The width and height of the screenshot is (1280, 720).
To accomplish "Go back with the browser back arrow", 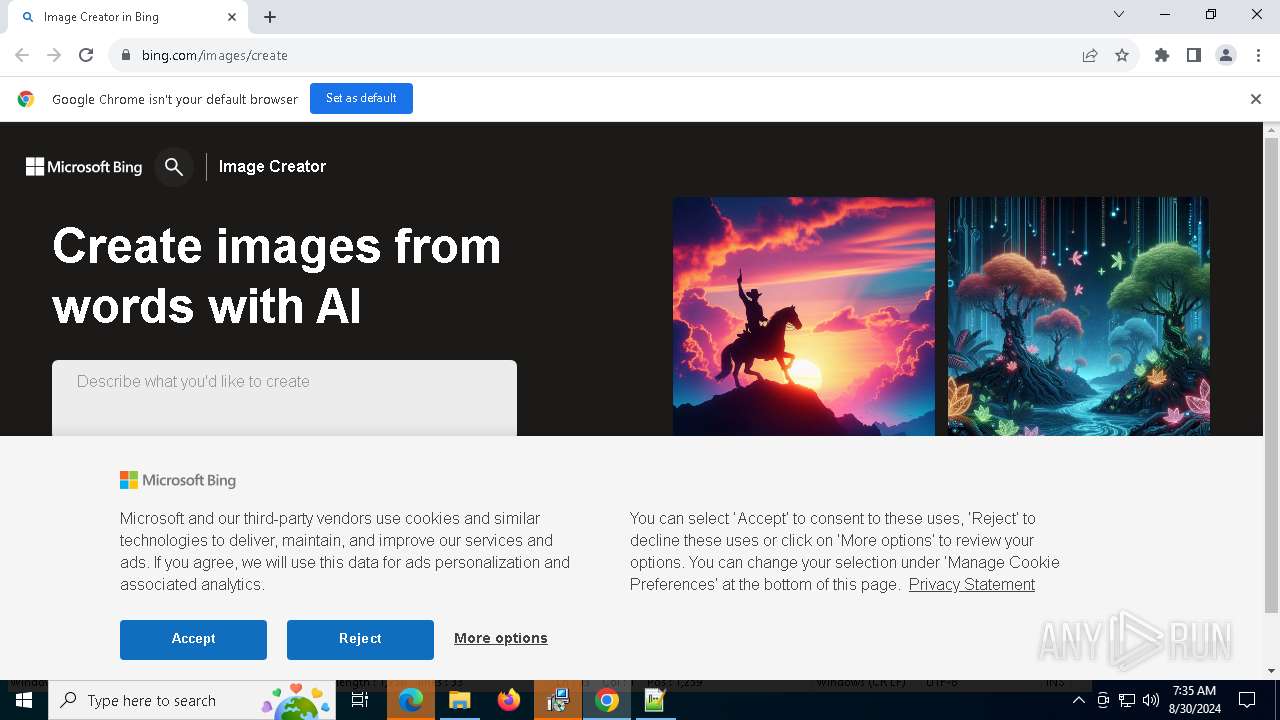I will click(x=22, y=55).
